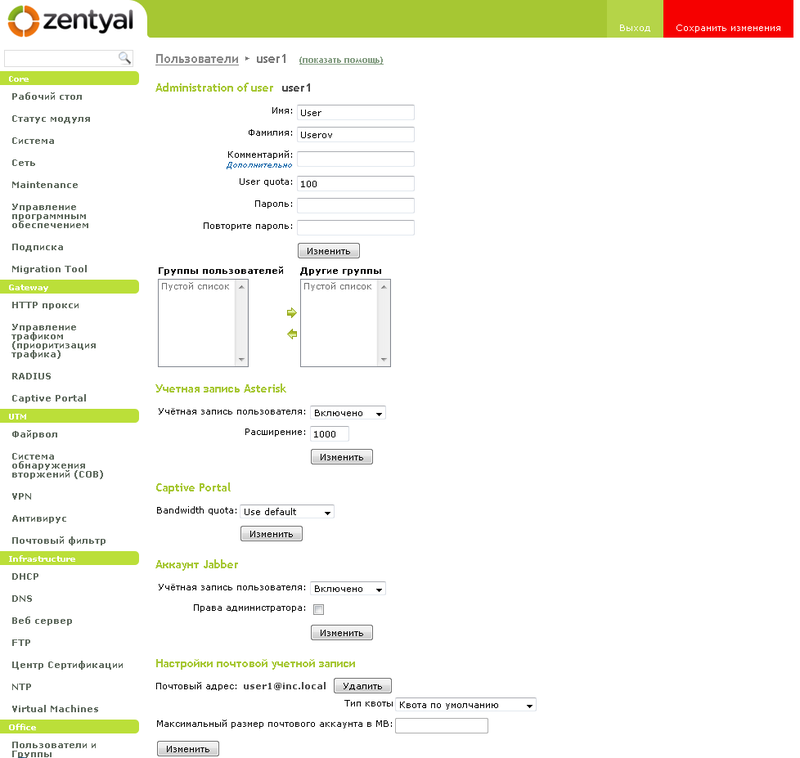Viewport: 800px width, 758px height.
Task: Open Virtual Machines menu item
Action: point(55,709)
